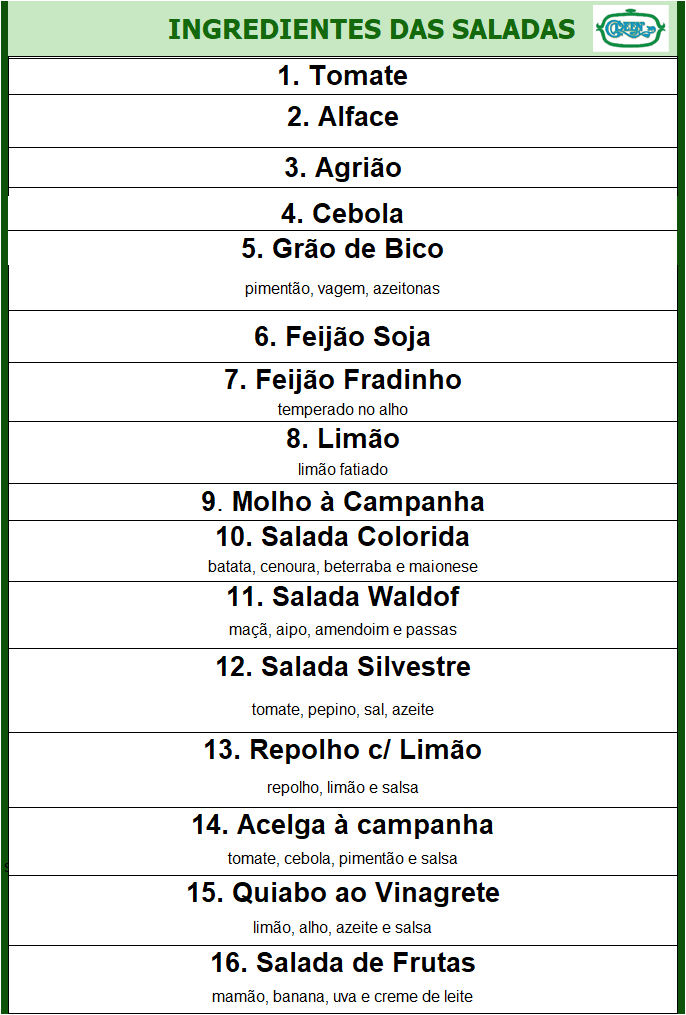Click the 6. Feijão Soja row
The width and height of the screenshot is (686, 1015).
click(x=343, y=337)
